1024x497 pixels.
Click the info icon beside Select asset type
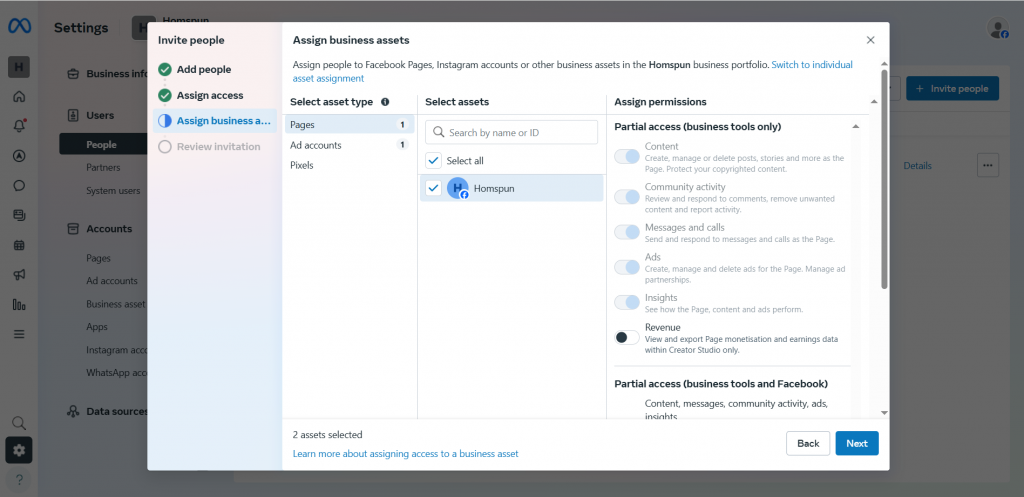coord(385,102)
